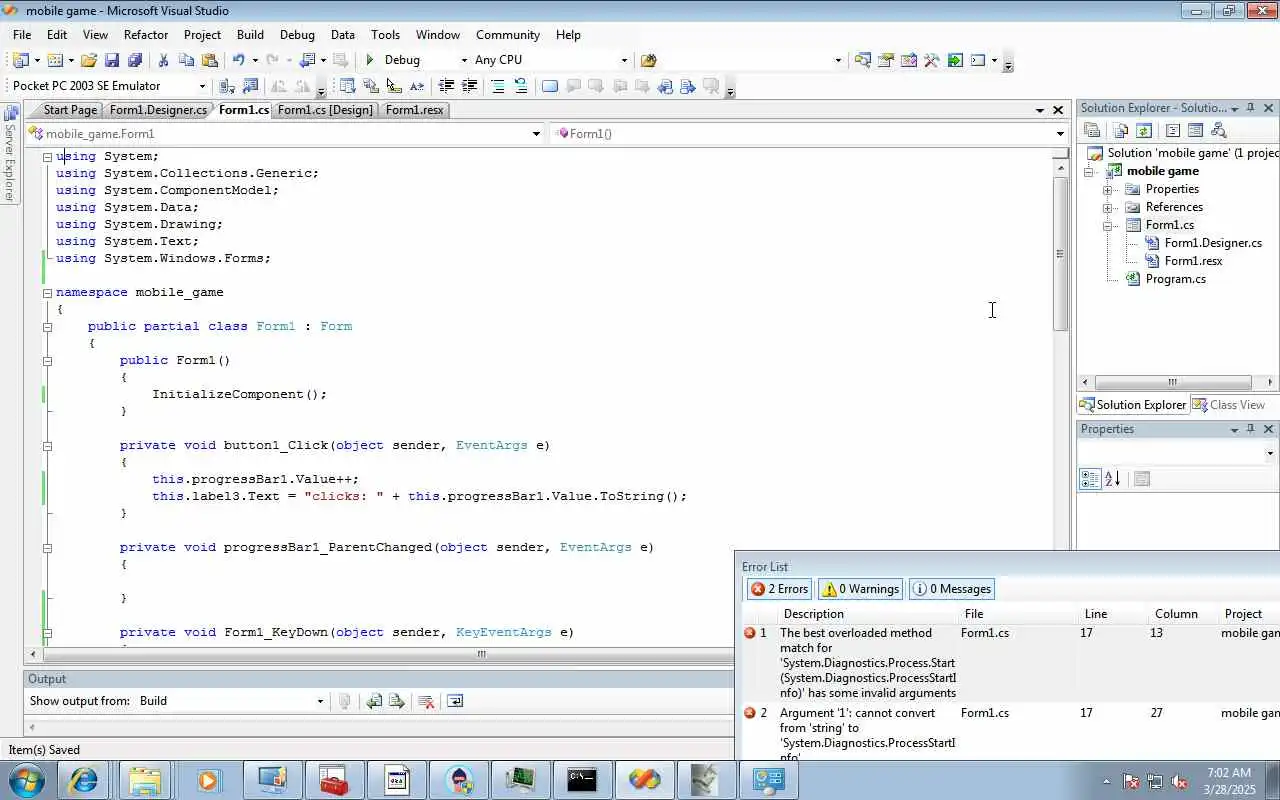This screenshot has height=800, width=1280.
Task: Expand the References node in Solution Explorer
Action: click(x=1108, y=207)
